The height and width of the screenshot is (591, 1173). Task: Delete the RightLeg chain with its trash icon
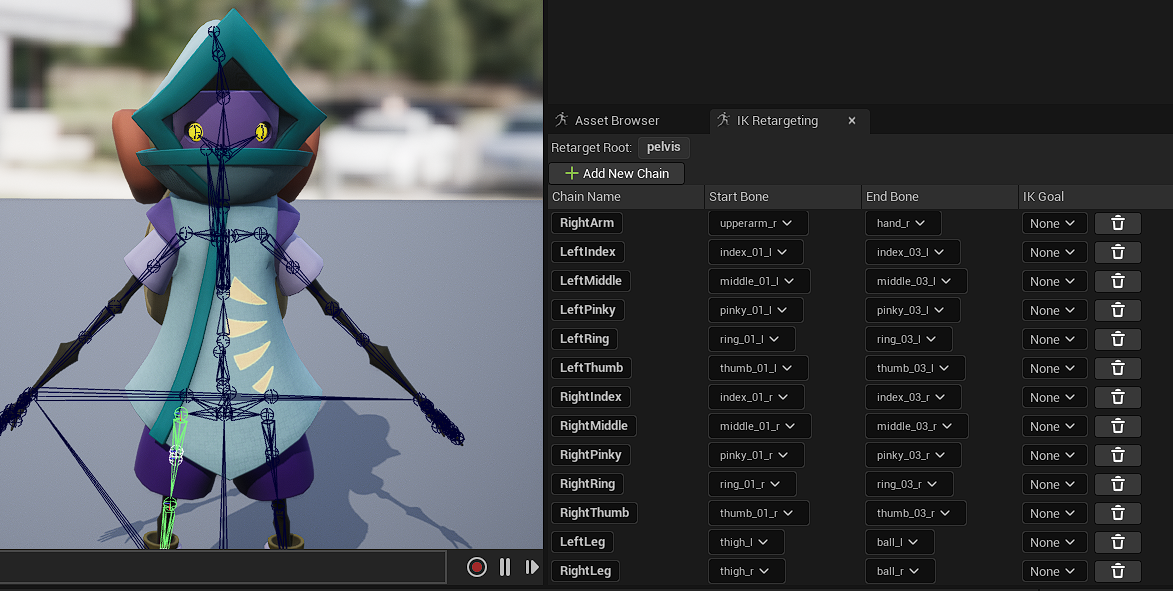(1118, 572)
